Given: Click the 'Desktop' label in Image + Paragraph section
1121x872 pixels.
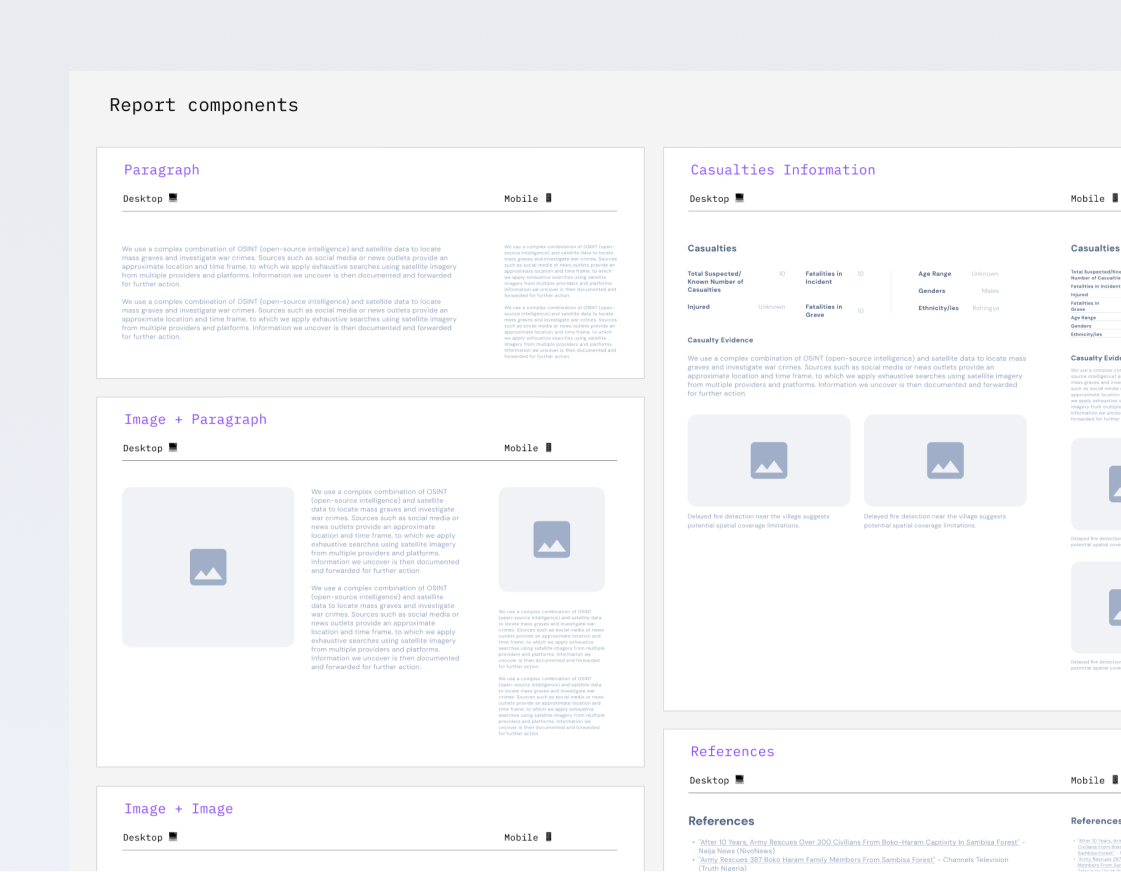Looking at the screenshot, I should point(142,448).
